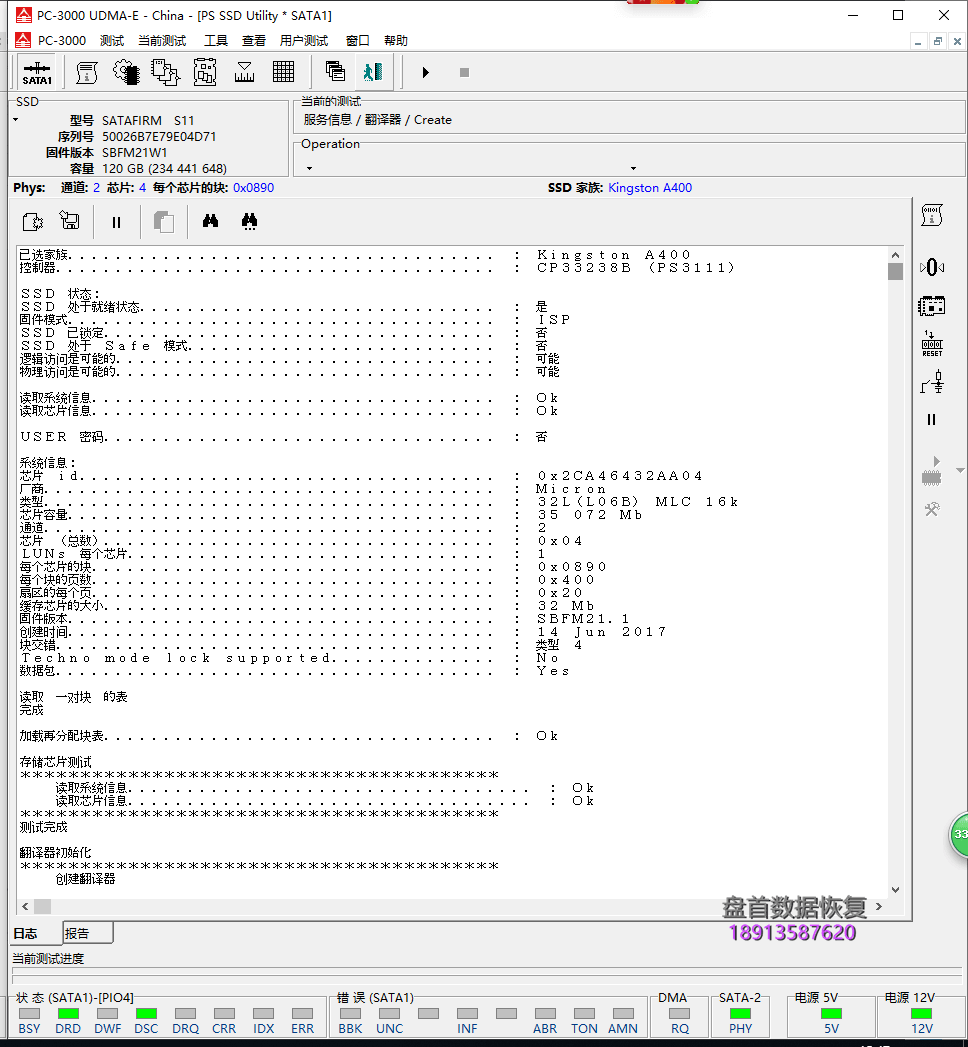
Task: Click the pause icon in right sidebar
Action: 931,419
